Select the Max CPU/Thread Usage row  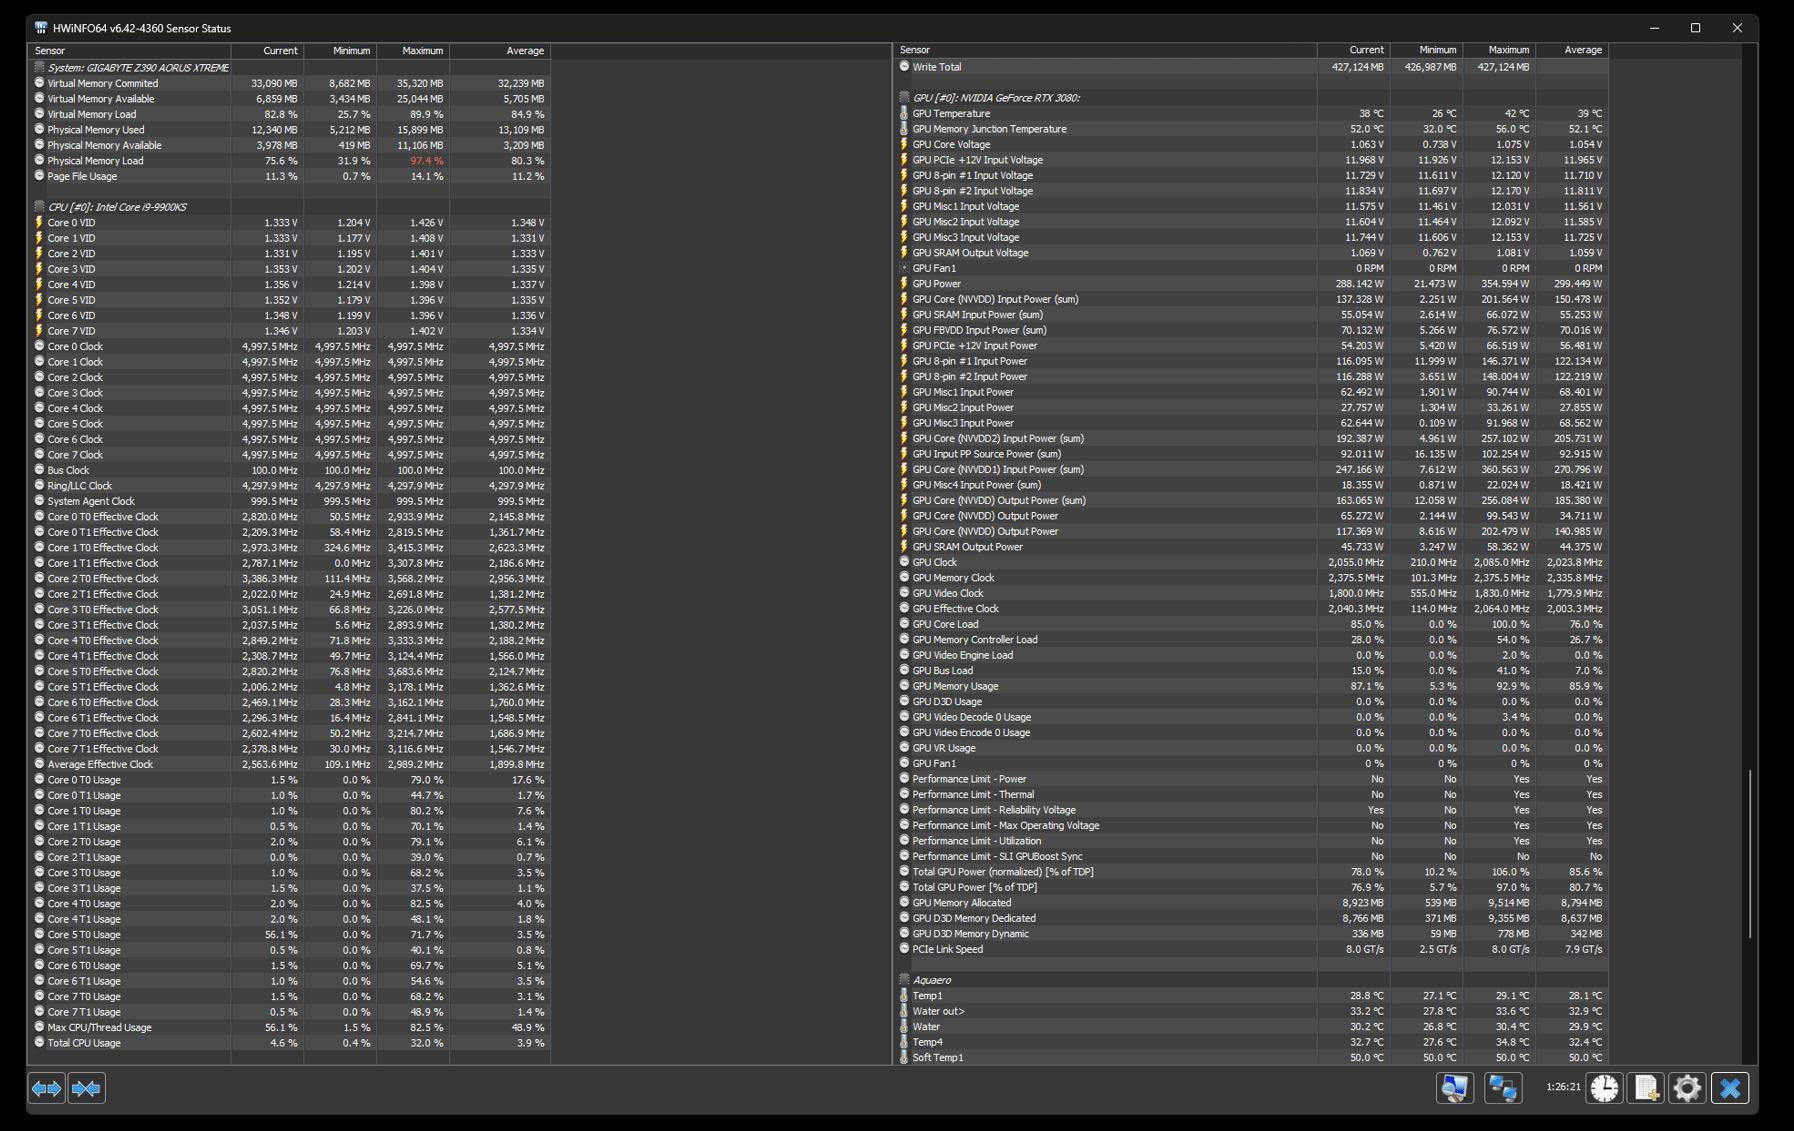point(290,1027)
